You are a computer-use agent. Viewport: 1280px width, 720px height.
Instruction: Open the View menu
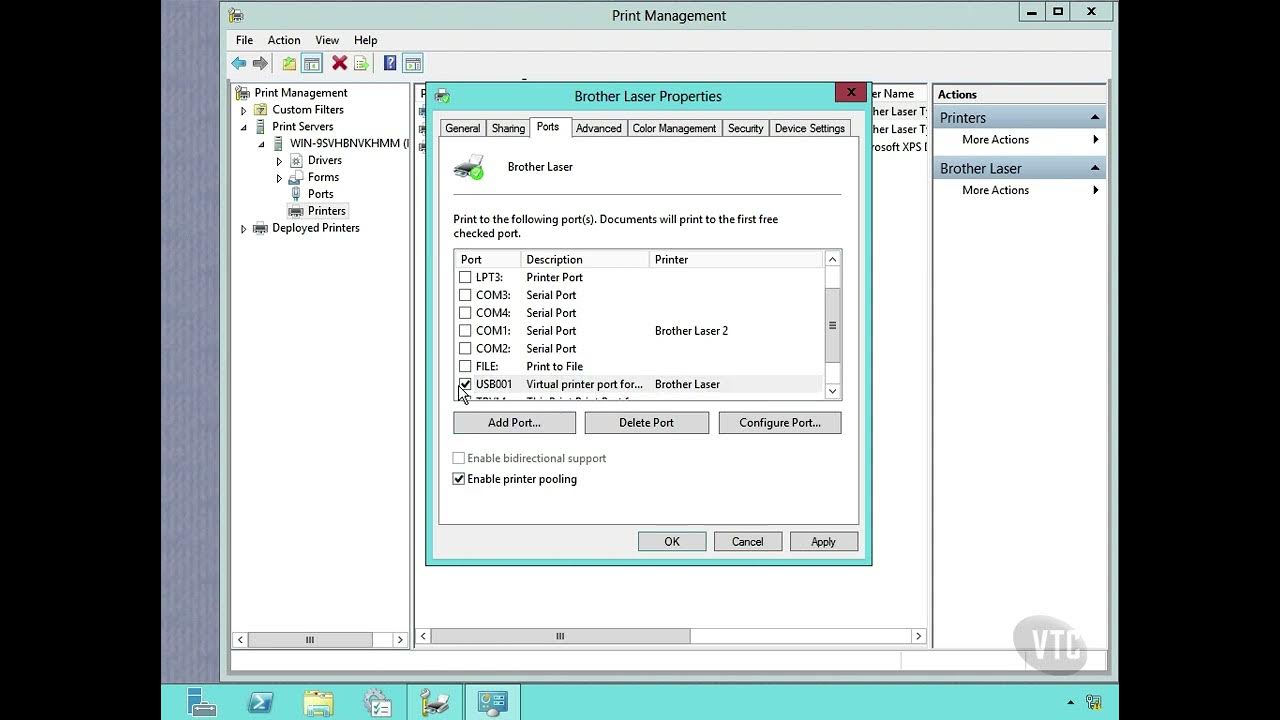coord(327,40)
